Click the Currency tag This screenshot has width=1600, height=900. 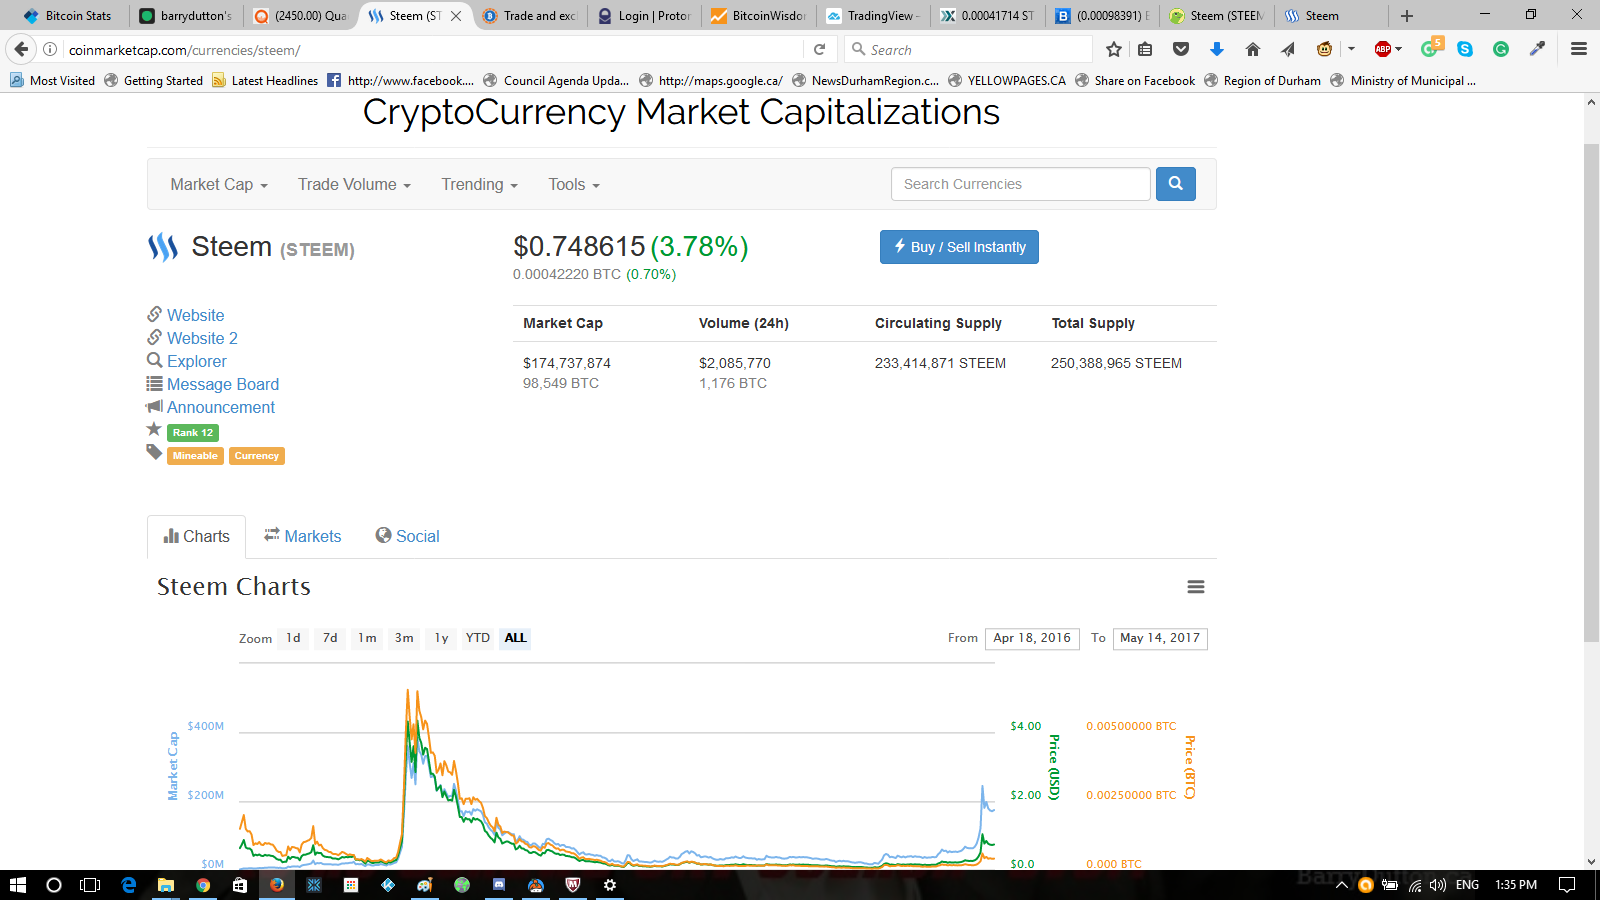pyautogui.click(x=257, y=456)
